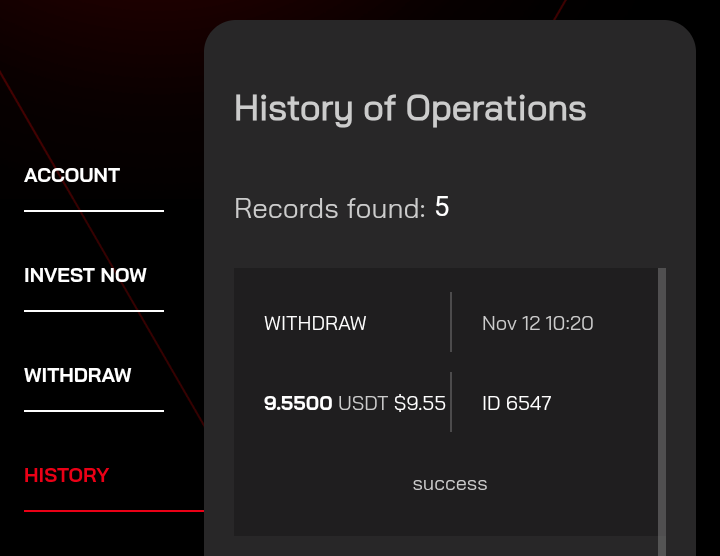Screen dimensions: 720x556
Task: Click the bold 9.5500 amount
Action: pos(298,403)
